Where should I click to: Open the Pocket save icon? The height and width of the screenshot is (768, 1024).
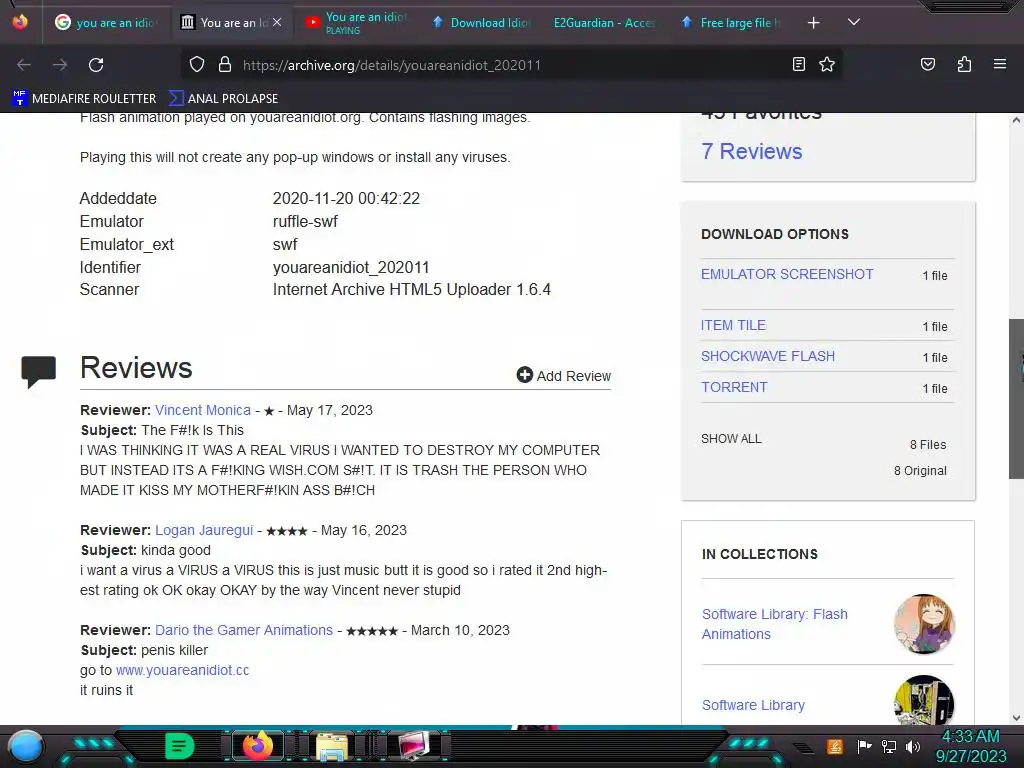pos(927,64)
